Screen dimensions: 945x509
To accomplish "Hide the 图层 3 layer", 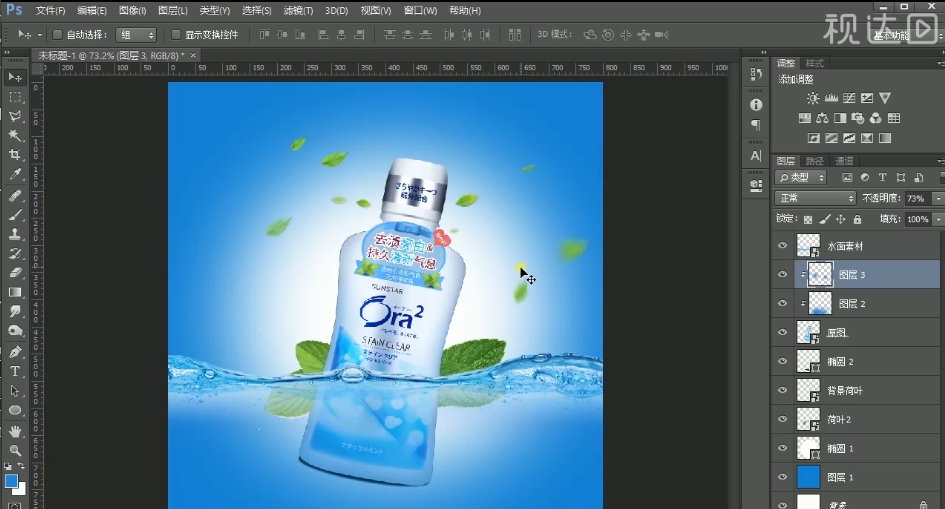I will point(782,275).
